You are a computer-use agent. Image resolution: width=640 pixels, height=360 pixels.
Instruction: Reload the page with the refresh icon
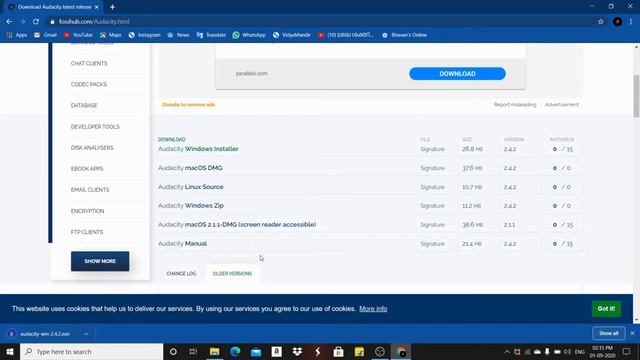pos(36,22)
